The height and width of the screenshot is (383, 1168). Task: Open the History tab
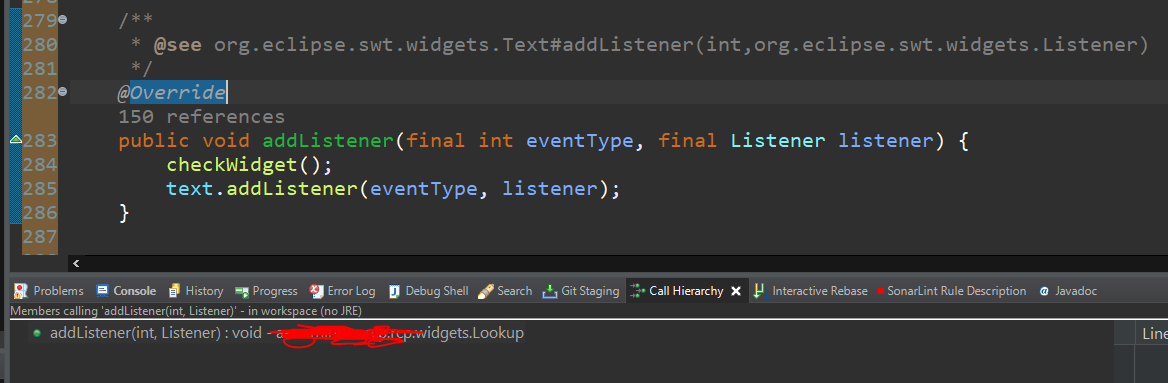point(196,291)
